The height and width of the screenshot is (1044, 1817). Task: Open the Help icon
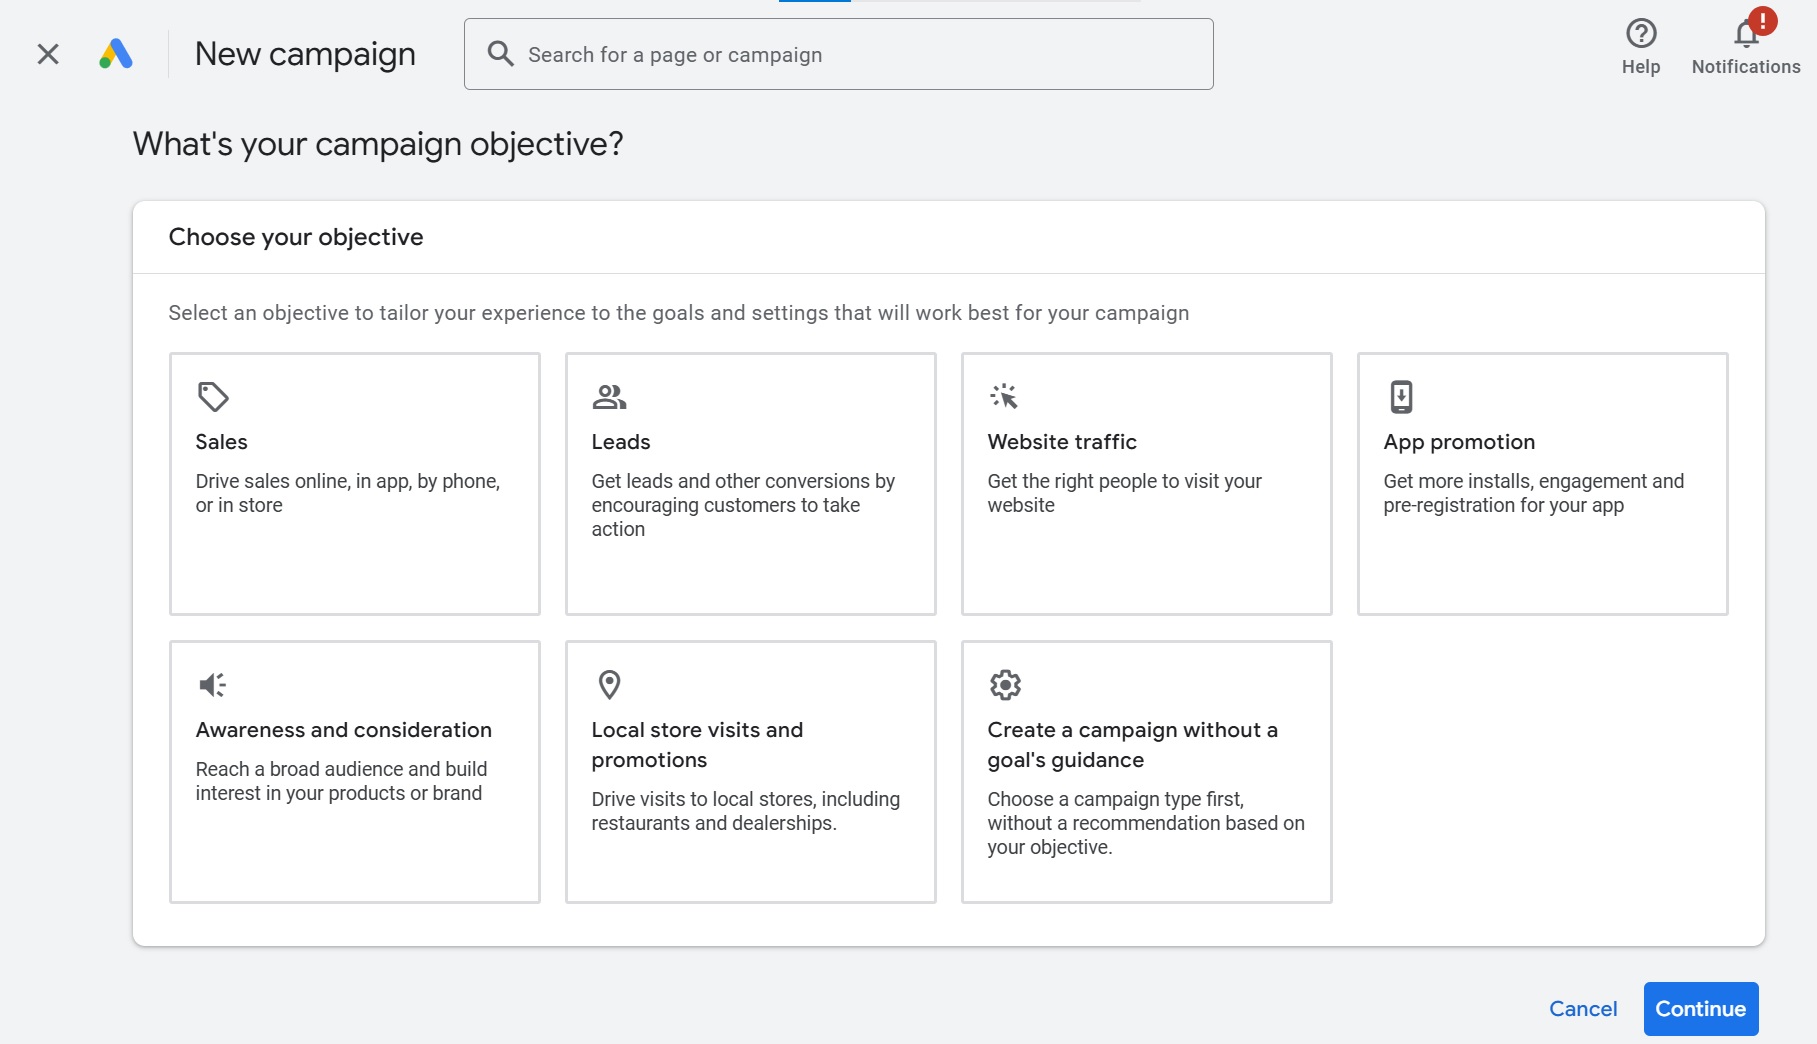point(1640,35)
